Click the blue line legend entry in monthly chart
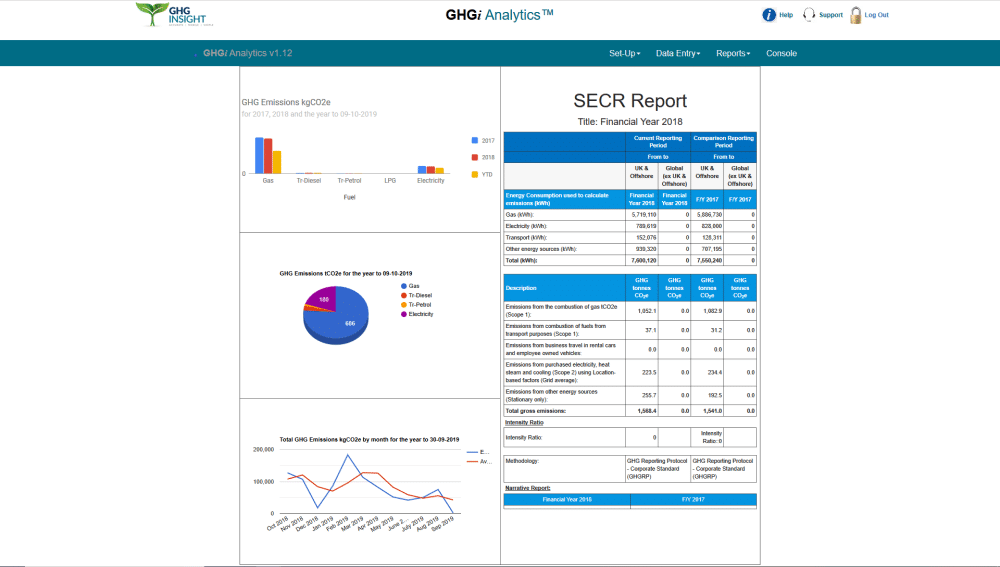This screenshot has width=1000, height=567. [x=477, y=452]
